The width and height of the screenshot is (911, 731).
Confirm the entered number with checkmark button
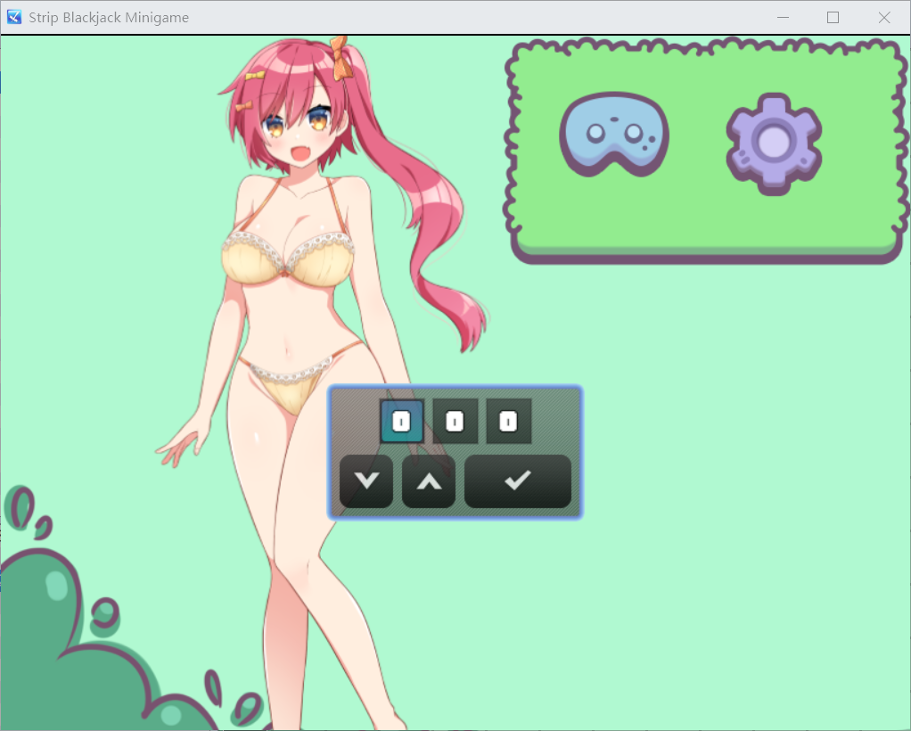click(x=517, y=481)
